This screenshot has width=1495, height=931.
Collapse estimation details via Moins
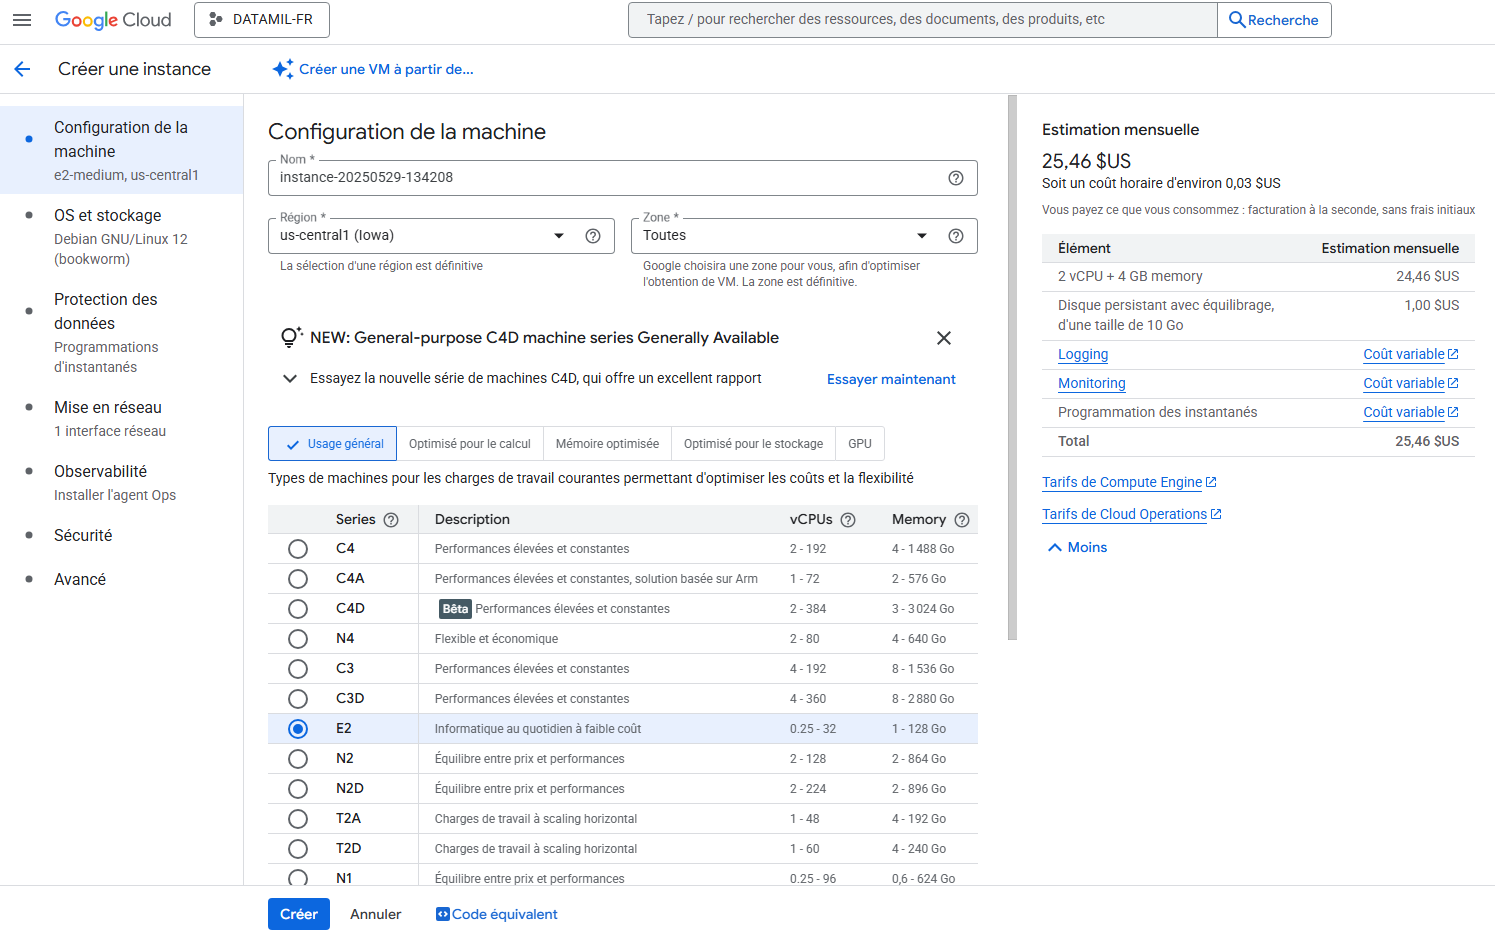pos(1076,547)
